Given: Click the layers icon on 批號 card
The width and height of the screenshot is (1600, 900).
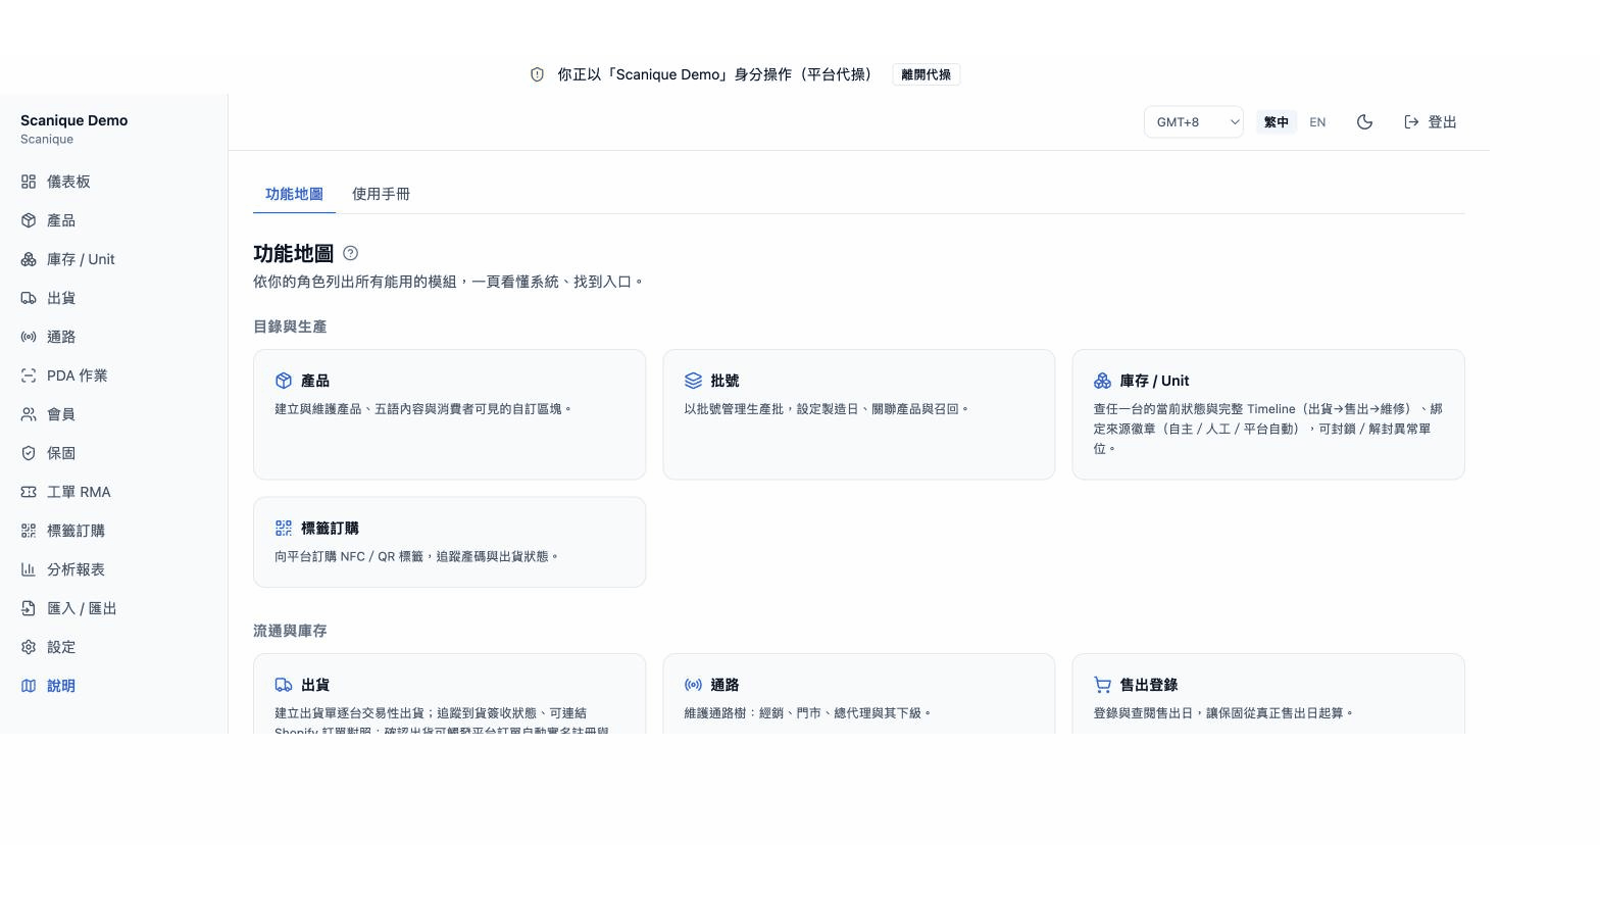Looking at the screenshot, I should 693,381.
